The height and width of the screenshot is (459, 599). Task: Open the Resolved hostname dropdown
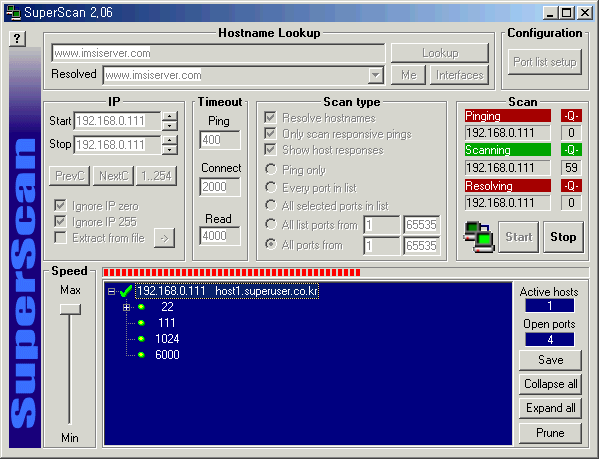point(376,75)
